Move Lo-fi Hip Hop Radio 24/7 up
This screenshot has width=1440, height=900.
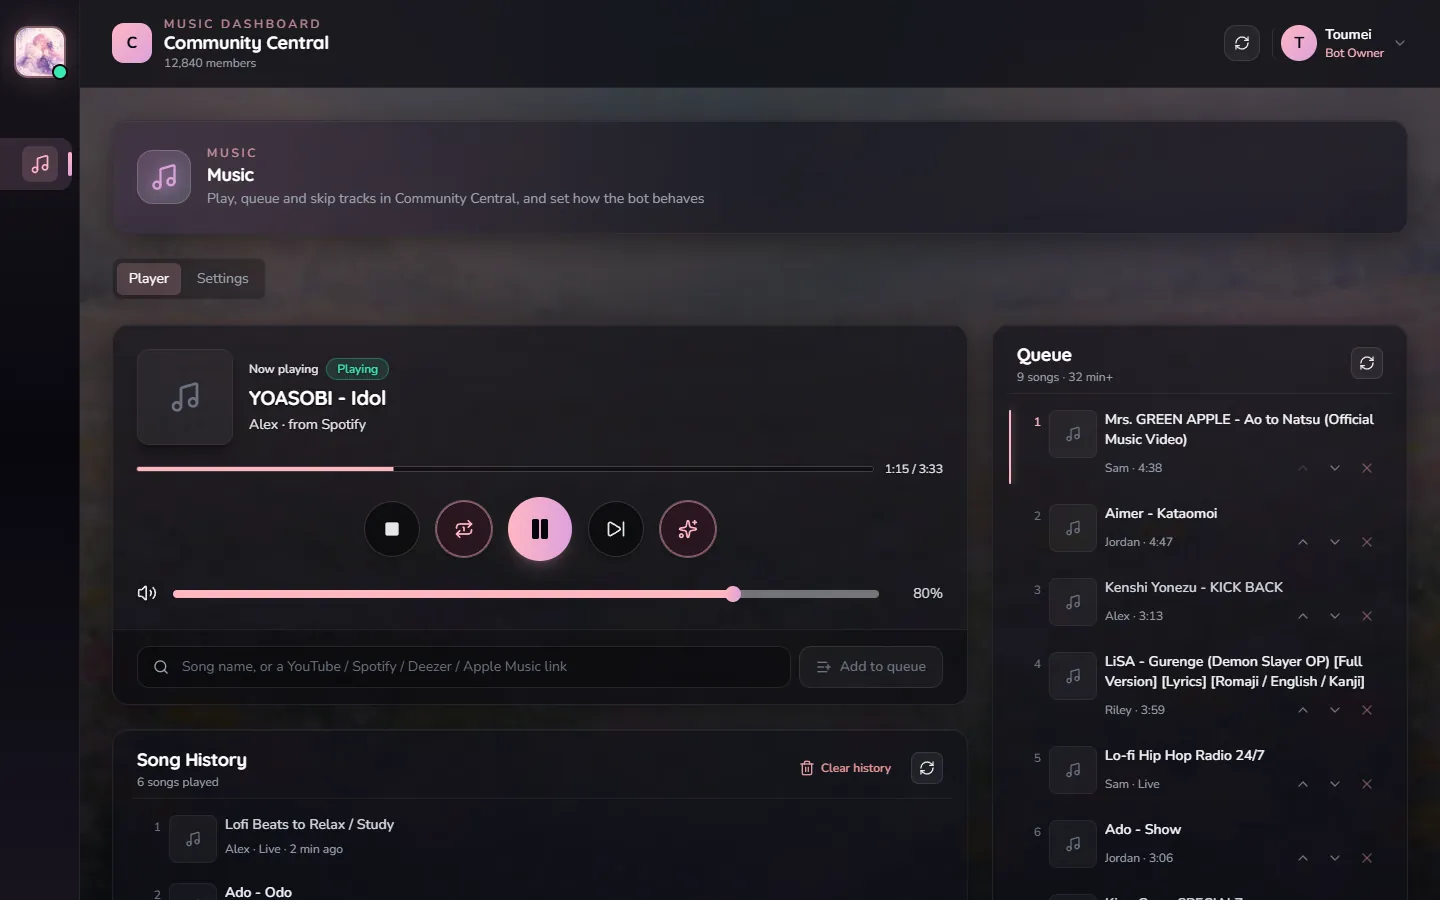point(1303,784)
